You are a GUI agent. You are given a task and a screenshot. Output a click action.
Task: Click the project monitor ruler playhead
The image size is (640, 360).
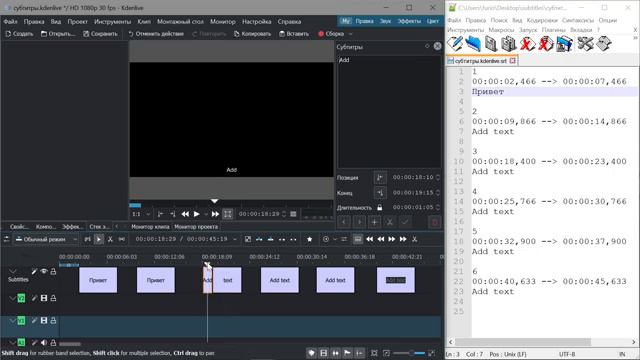[x=214, y=201]
